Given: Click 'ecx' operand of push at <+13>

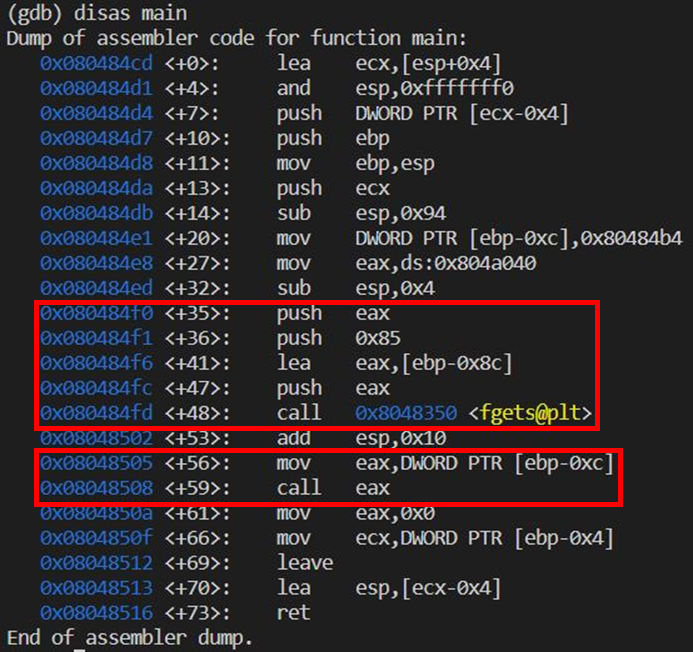Looking at the screenshot, I should [x=373, y=189].
